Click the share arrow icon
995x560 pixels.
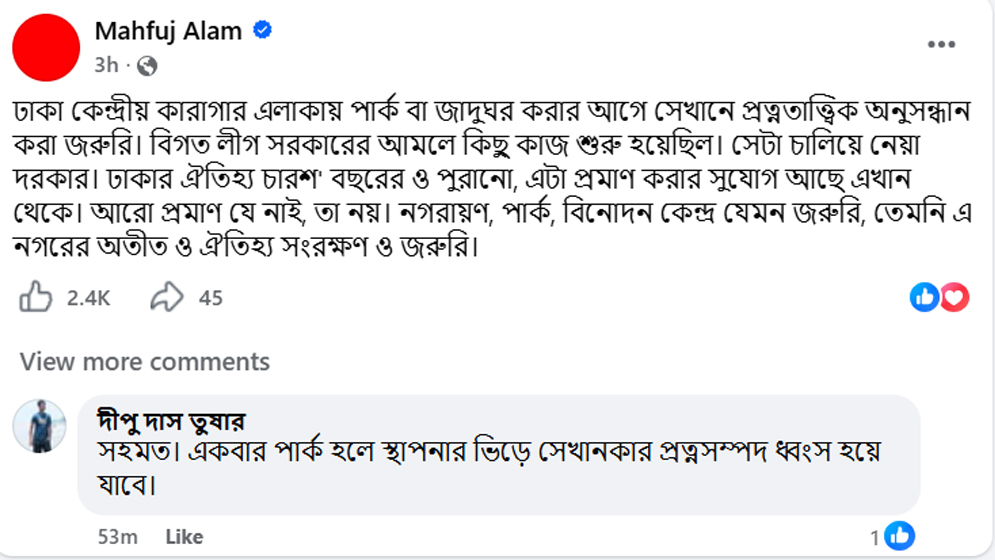[x=167, y=297]
